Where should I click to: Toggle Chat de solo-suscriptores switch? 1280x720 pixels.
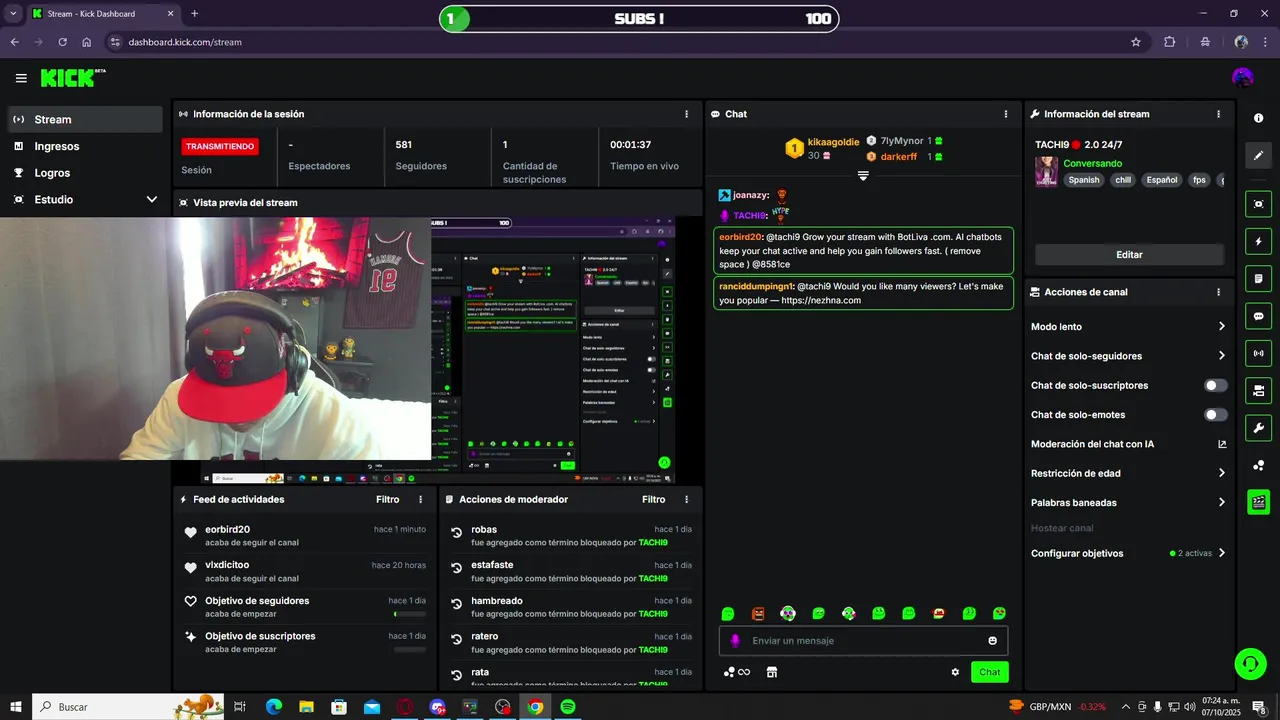[x=1216, y=385]
